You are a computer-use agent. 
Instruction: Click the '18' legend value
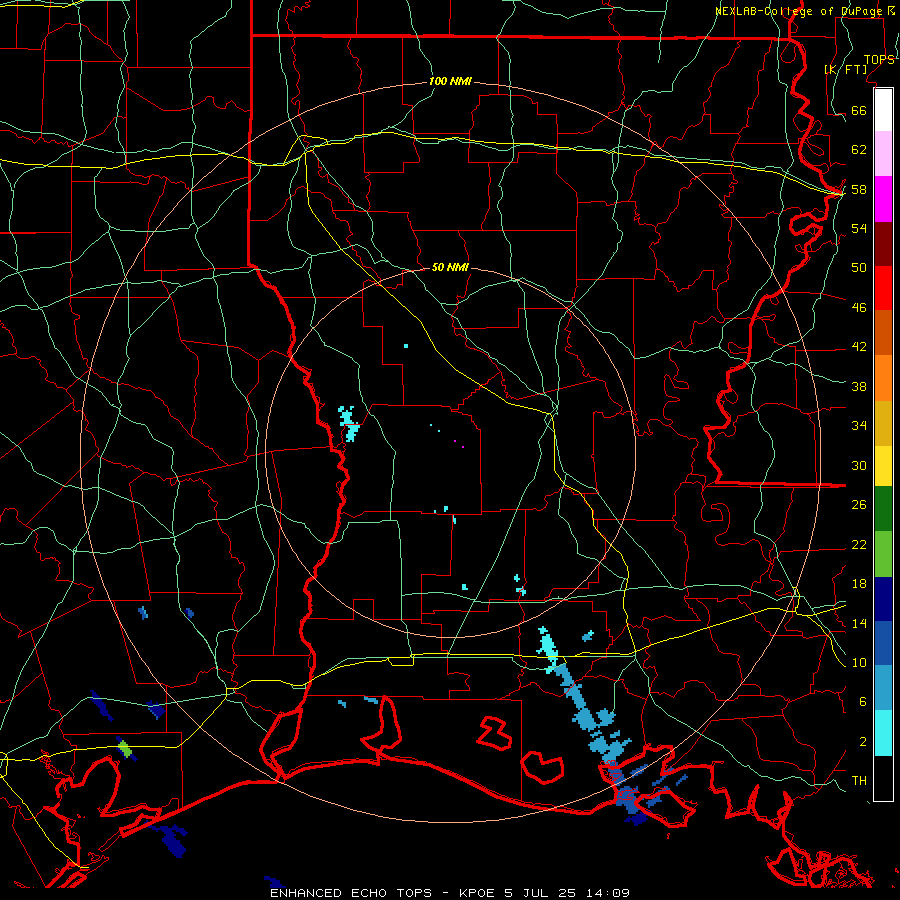tap(859, 584)
